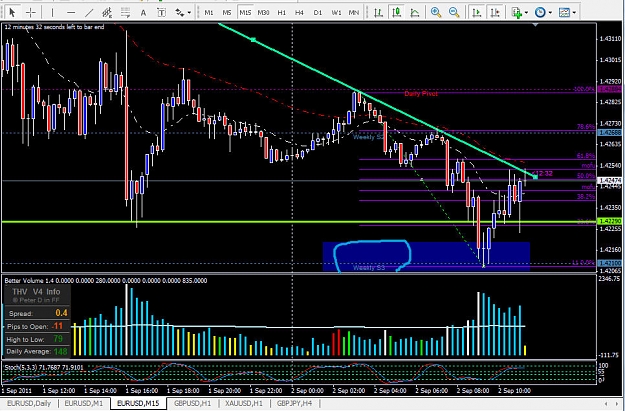Set timeframe to M1

click(208, 12)
